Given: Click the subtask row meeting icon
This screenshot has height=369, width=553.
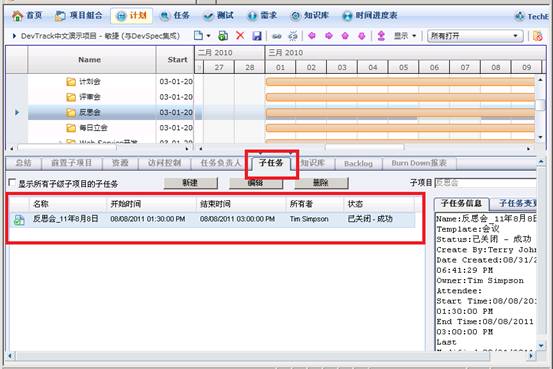Looking at the screenshot, I should click(19, 220).
